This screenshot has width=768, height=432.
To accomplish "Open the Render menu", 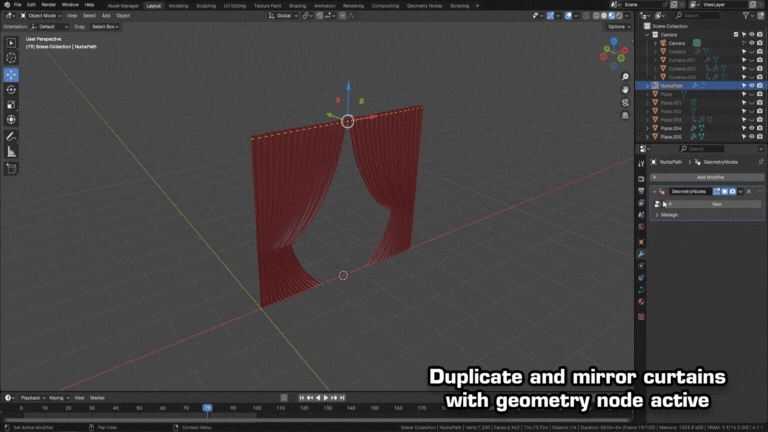I will (48, 5).
